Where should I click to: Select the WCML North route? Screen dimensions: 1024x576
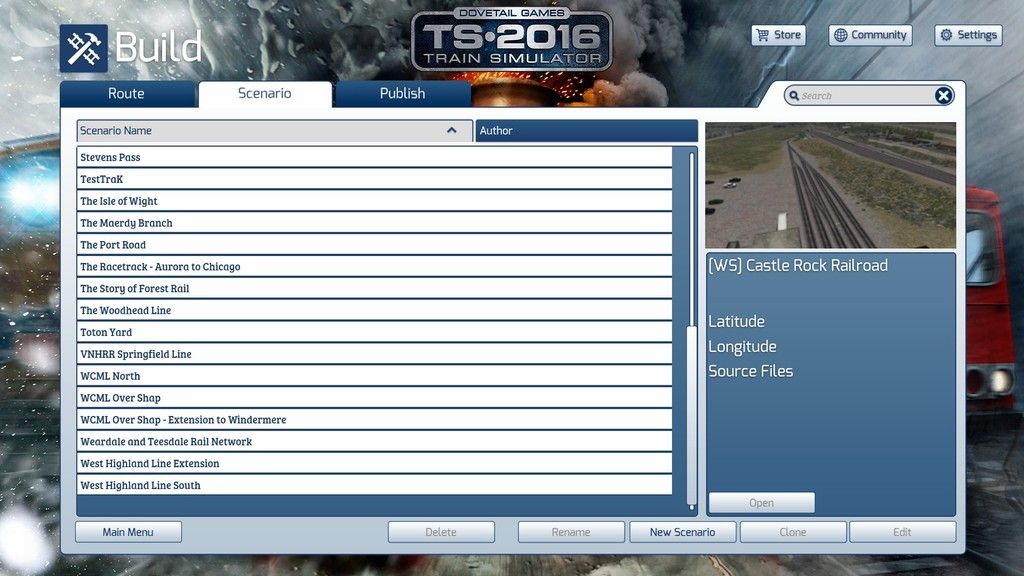pyautogui.click(x=375, y=376)
